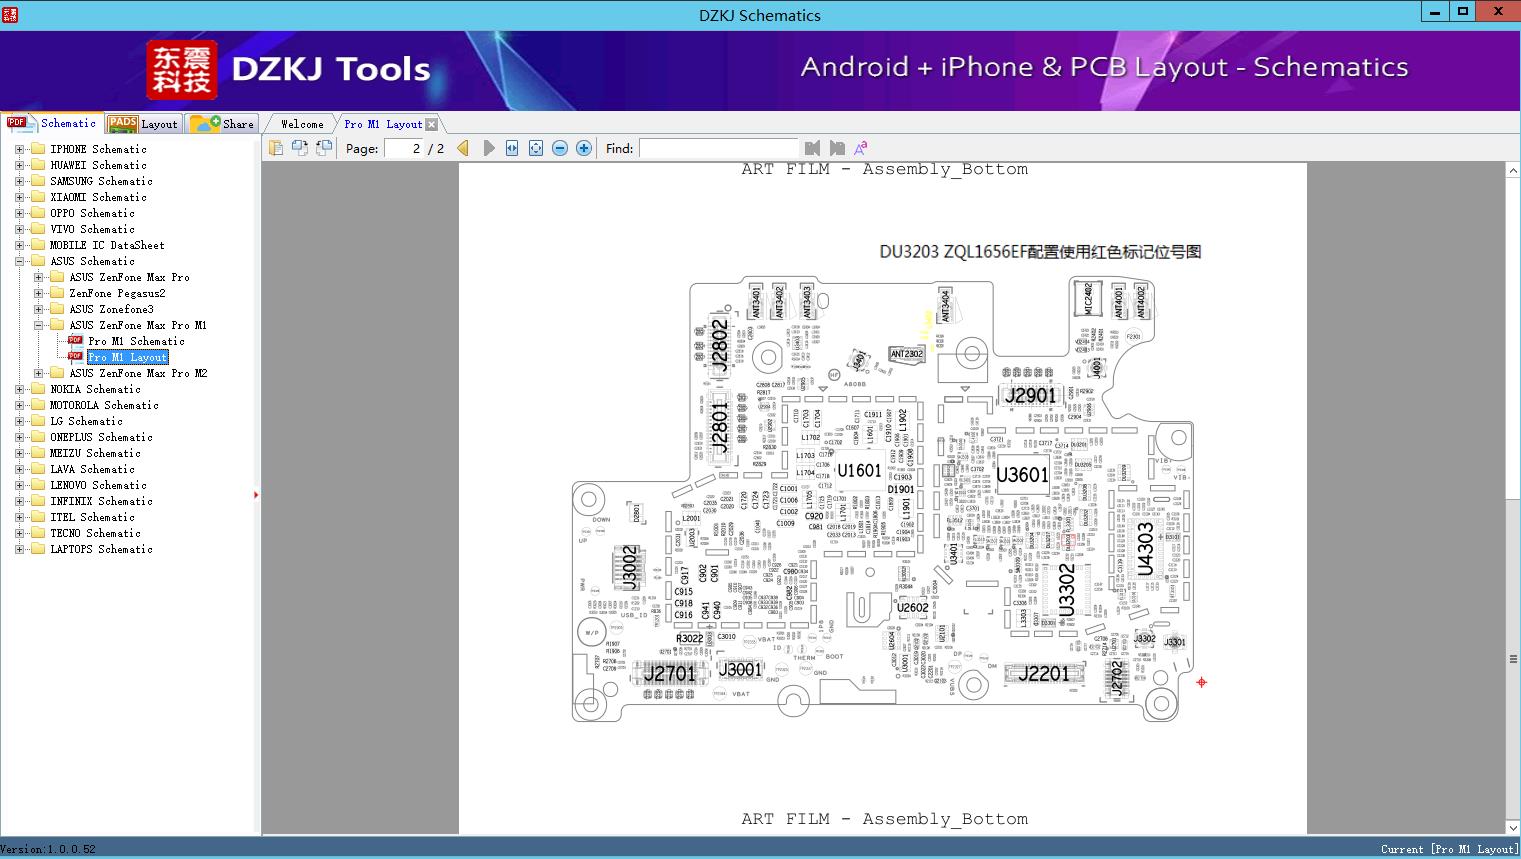Open the Pro M1 Schematic PDF
This screenshot has height=859, width=1521.
pyautogui.click(x=136, y=341)
